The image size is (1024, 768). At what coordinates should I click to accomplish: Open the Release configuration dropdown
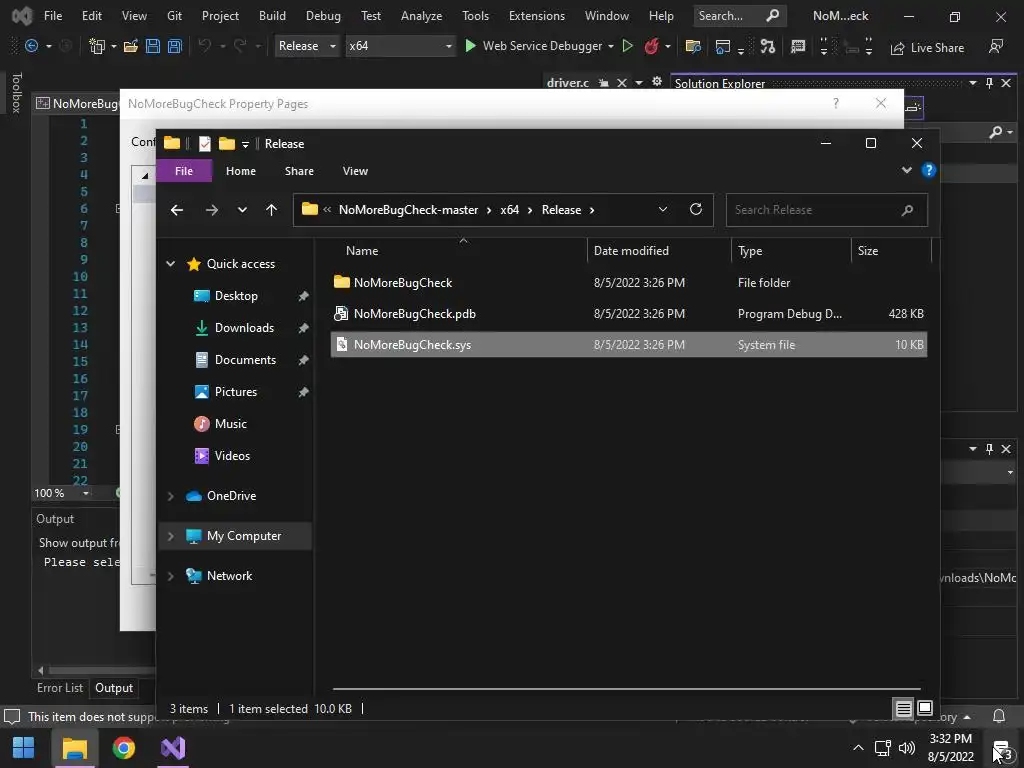tap(307, 46)
